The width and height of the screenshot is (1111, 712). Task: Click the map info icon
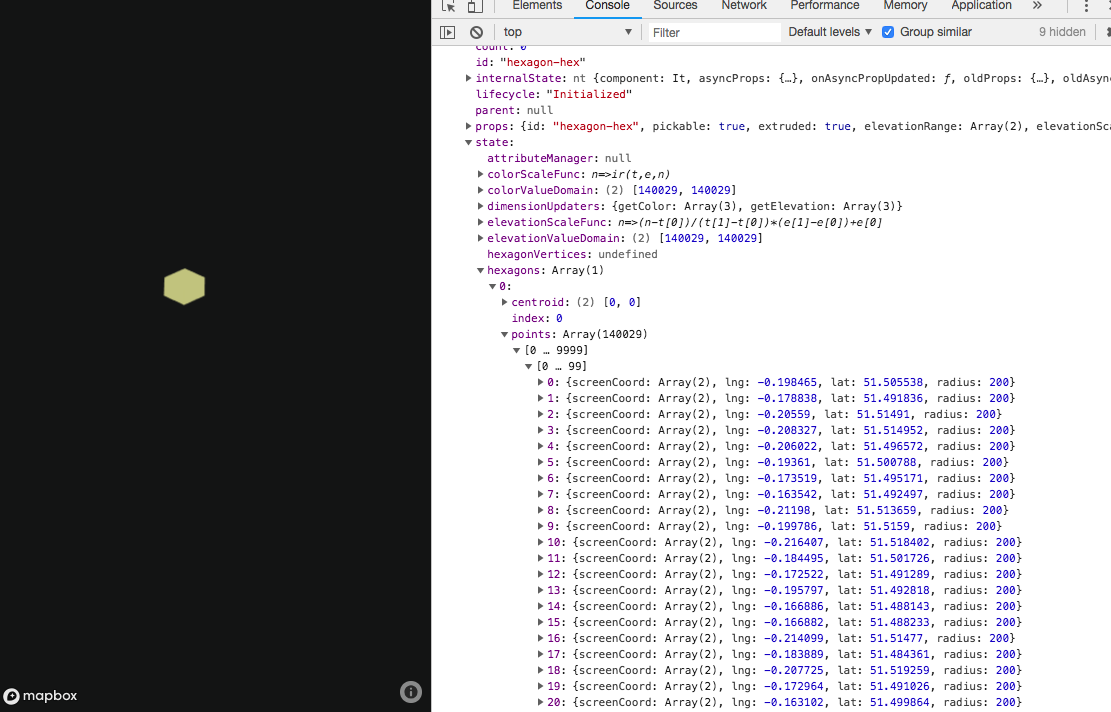(x=411, y=691)
